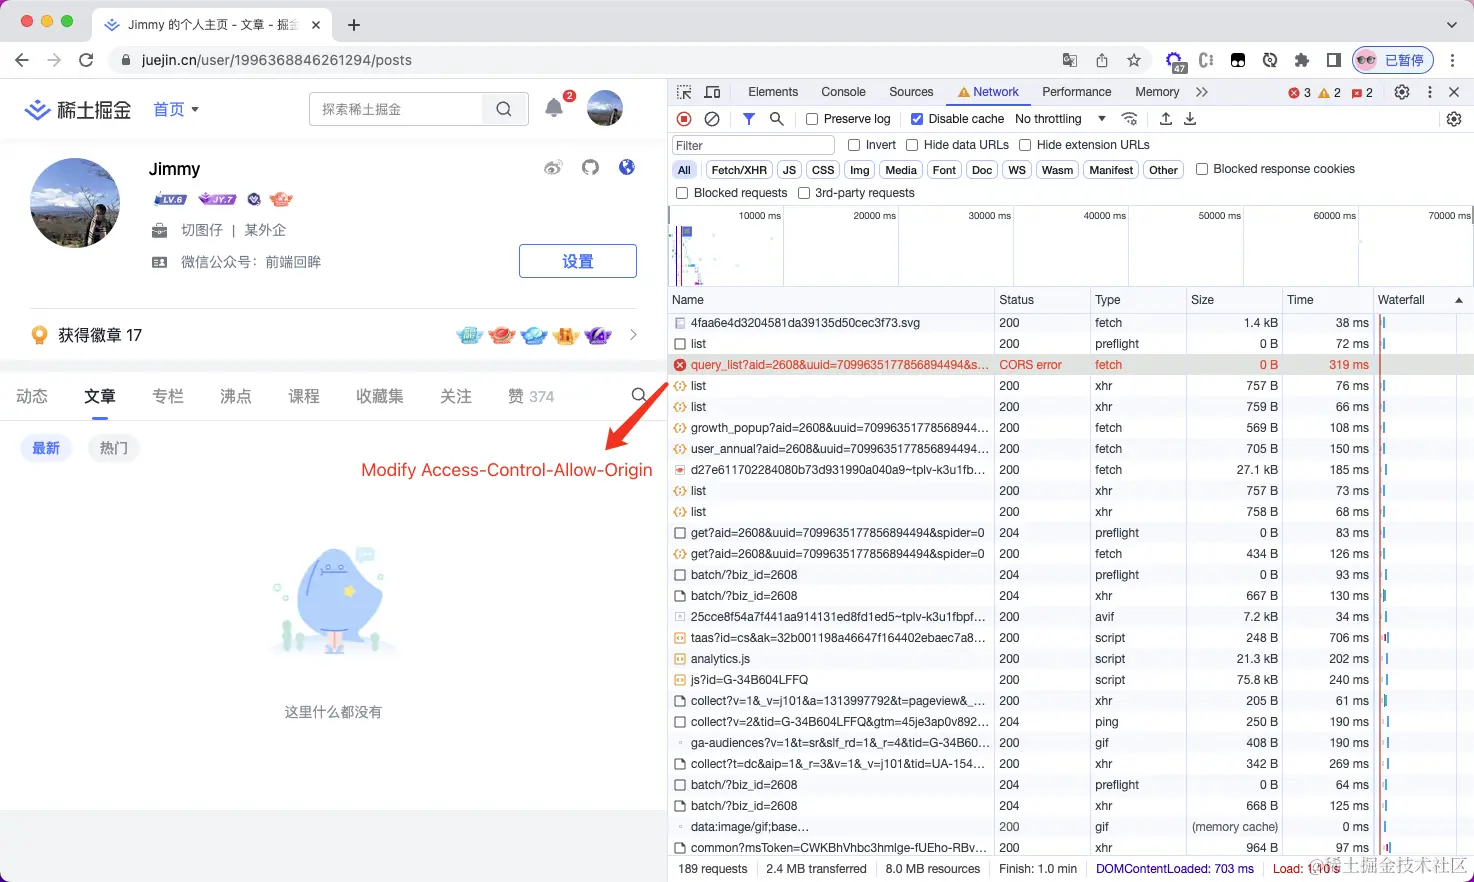This screenshot has height=882, width=1474.
Task: Open the GitHub profile link icon
Action: (590, 167)
